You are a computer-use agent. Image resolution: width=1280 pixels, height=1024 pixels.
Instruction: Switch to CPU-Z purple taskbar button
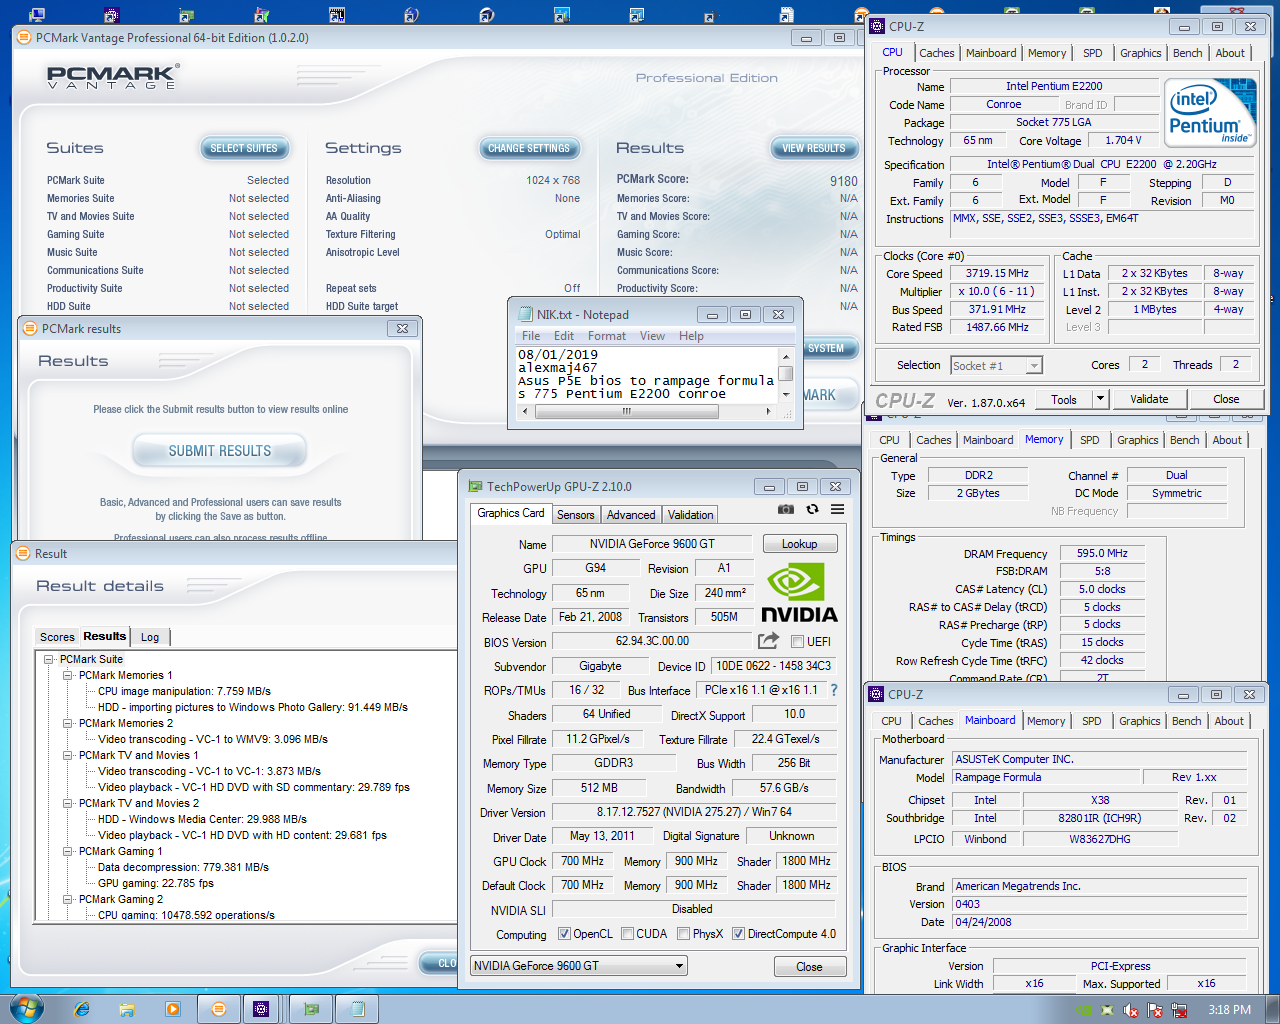tap(261, 1009)
